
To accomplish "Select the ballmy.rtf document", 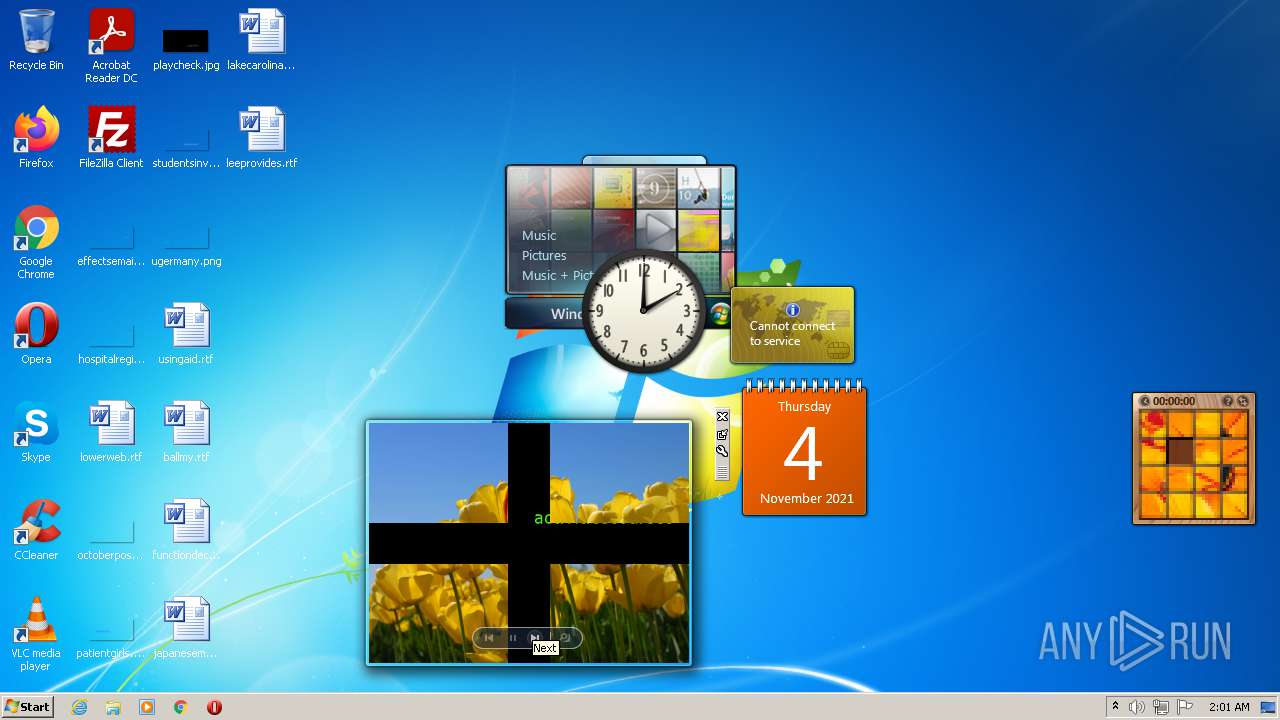I will pyautogui.click(x=186, y=432).
